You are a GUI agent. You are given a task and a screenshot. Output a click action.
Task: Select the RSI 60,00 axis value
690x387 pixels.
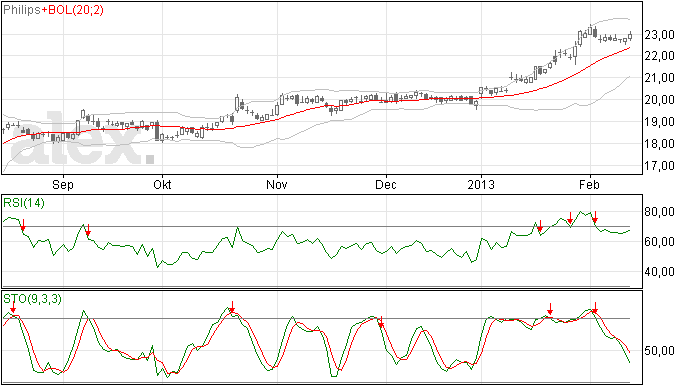[x=659, y=242]
